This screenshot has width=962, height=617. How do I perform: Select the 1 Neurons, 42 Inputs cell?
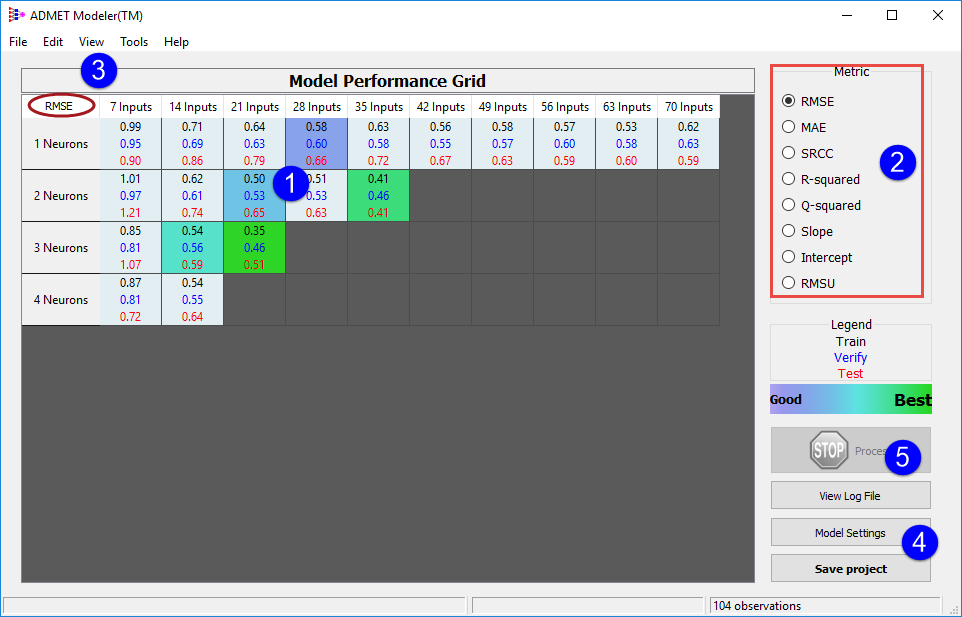[441, 144]
